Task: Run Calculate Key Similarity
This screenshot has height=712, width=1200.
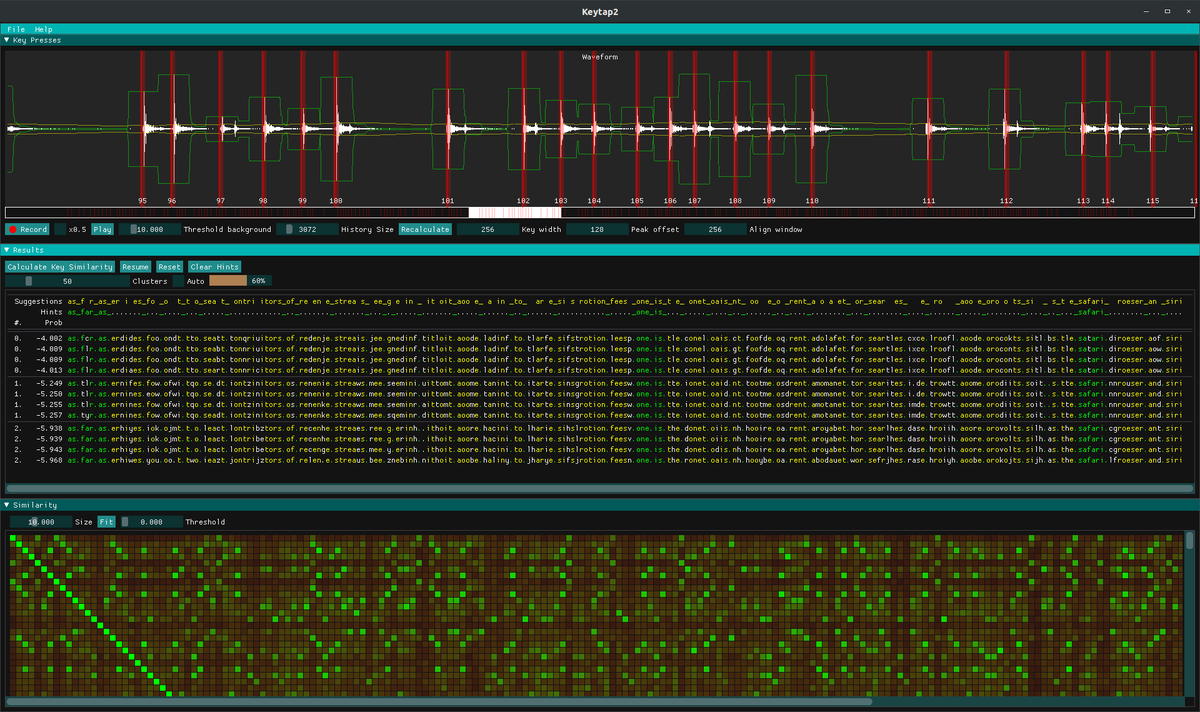Action: 60,266
